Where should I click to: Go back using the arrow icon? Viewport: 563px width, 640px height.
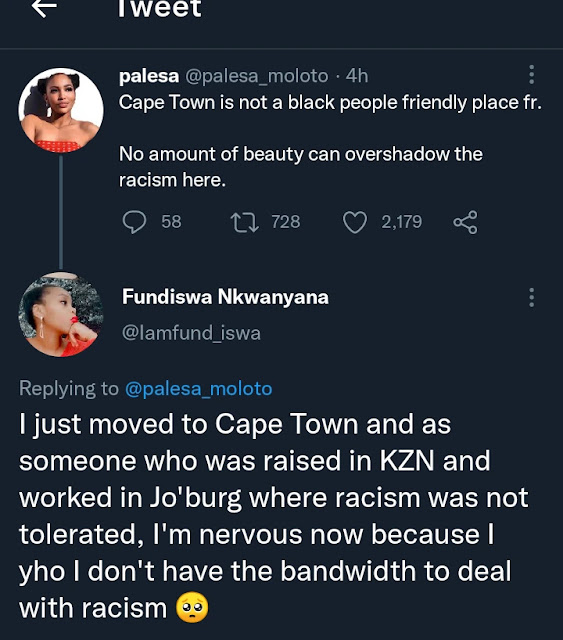(x=44, y=7)
